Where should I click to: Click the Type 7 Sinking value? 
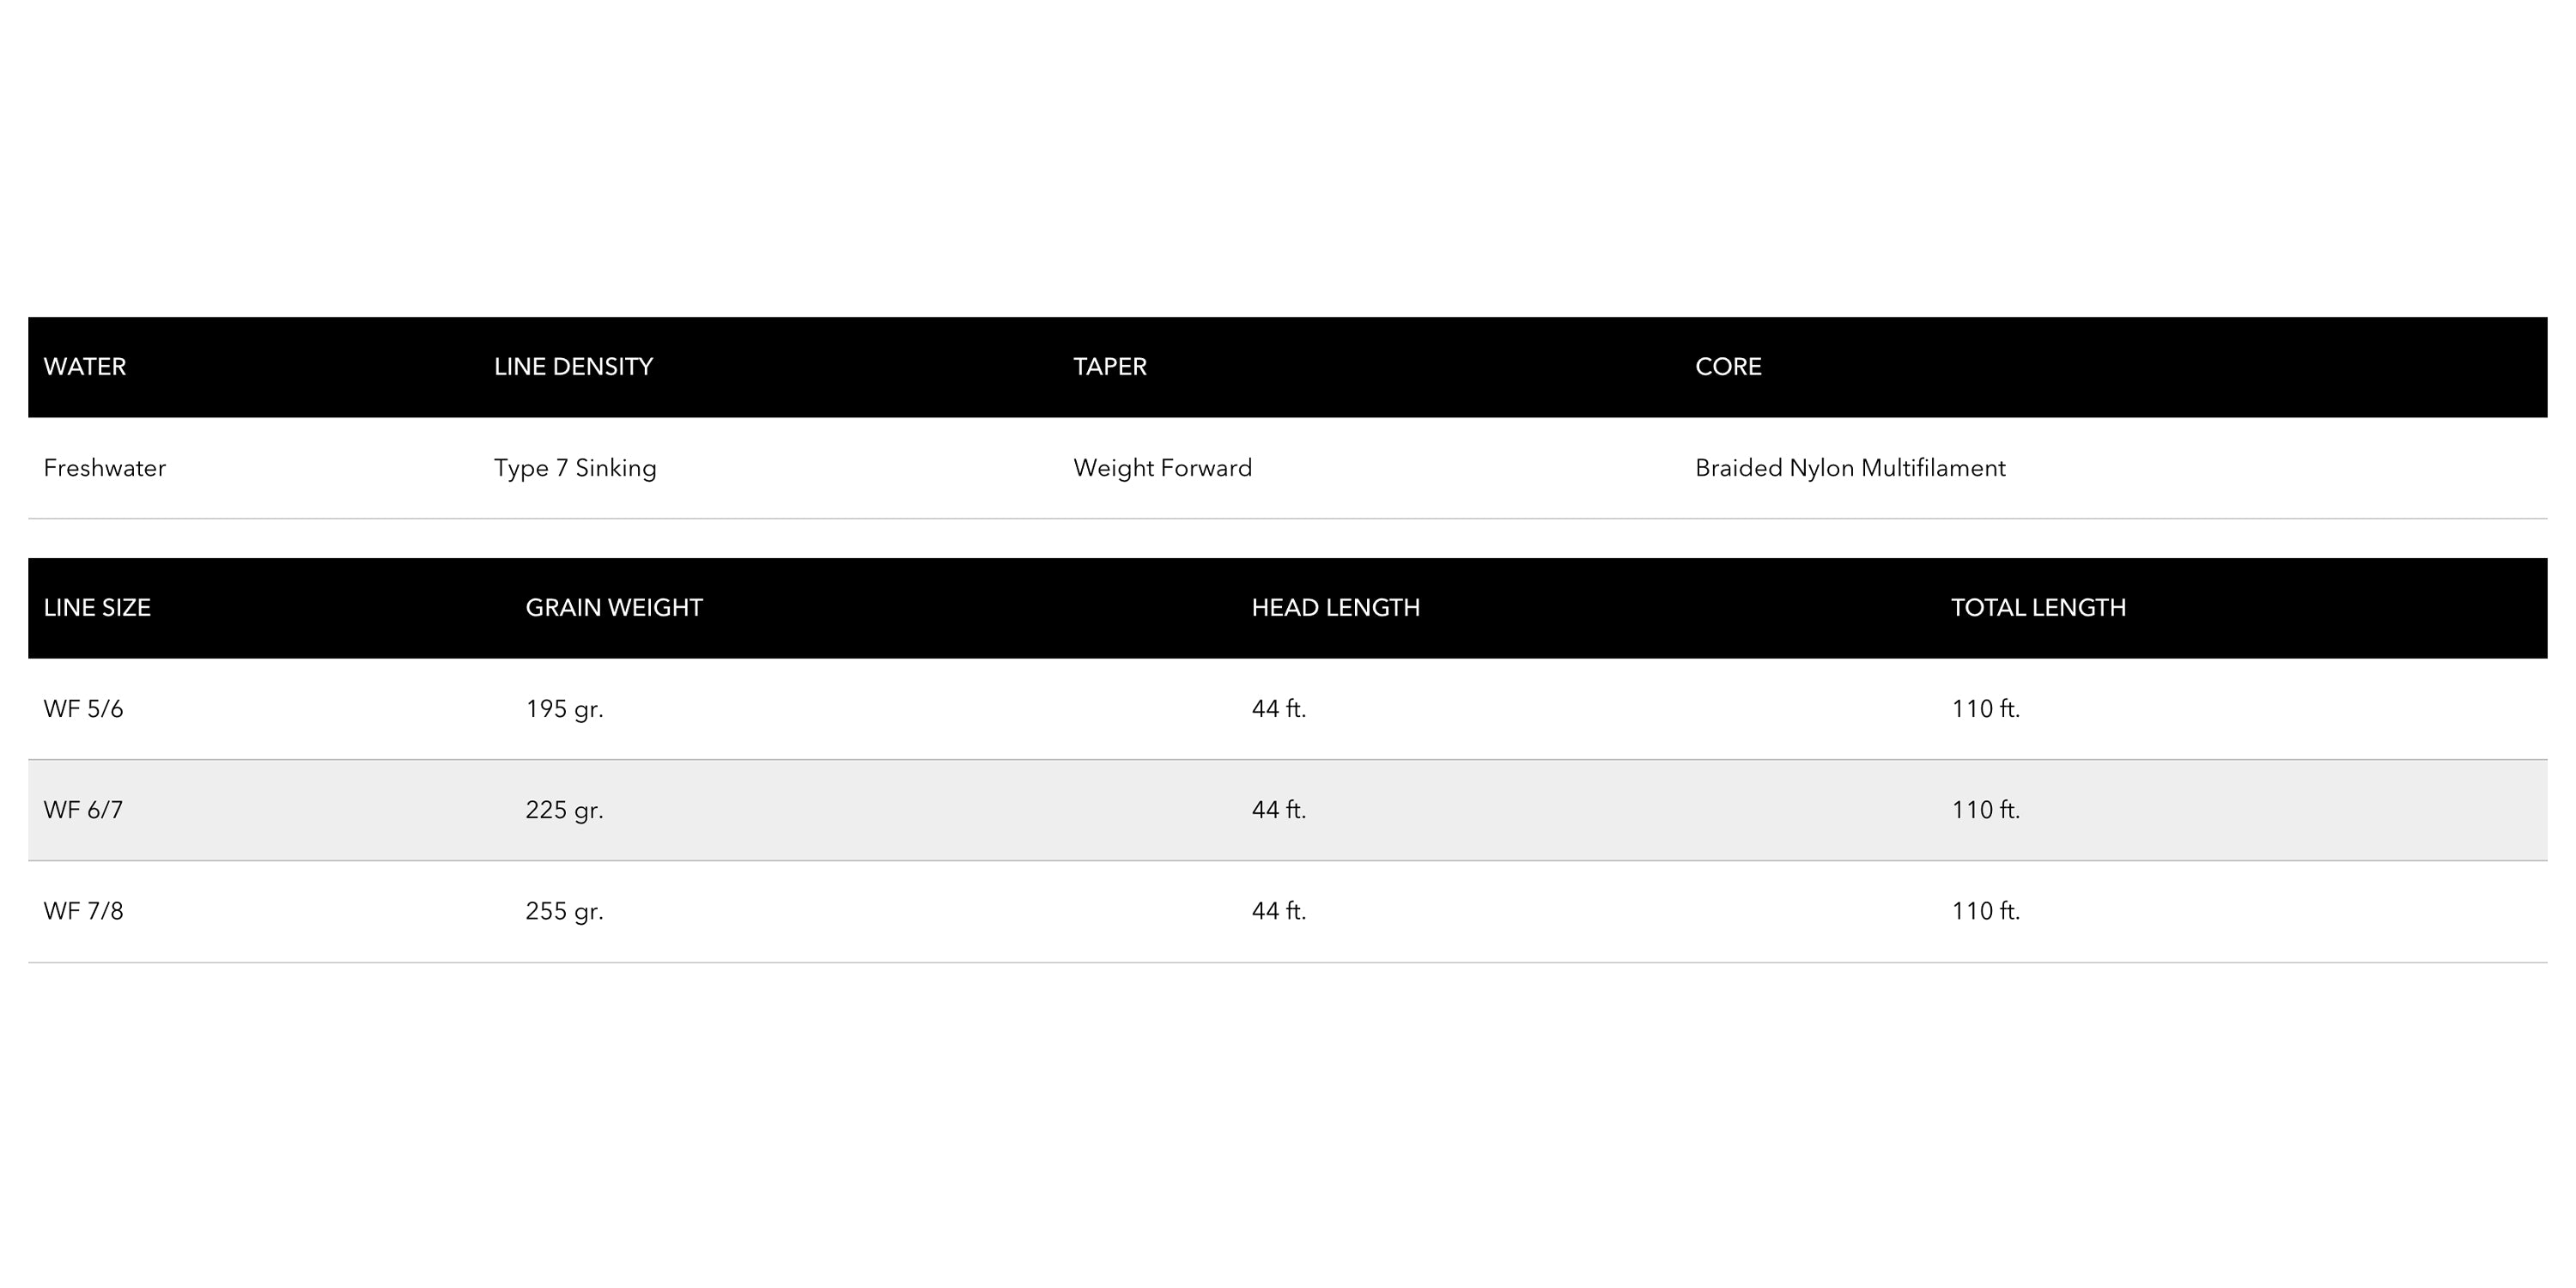point(575,468)
